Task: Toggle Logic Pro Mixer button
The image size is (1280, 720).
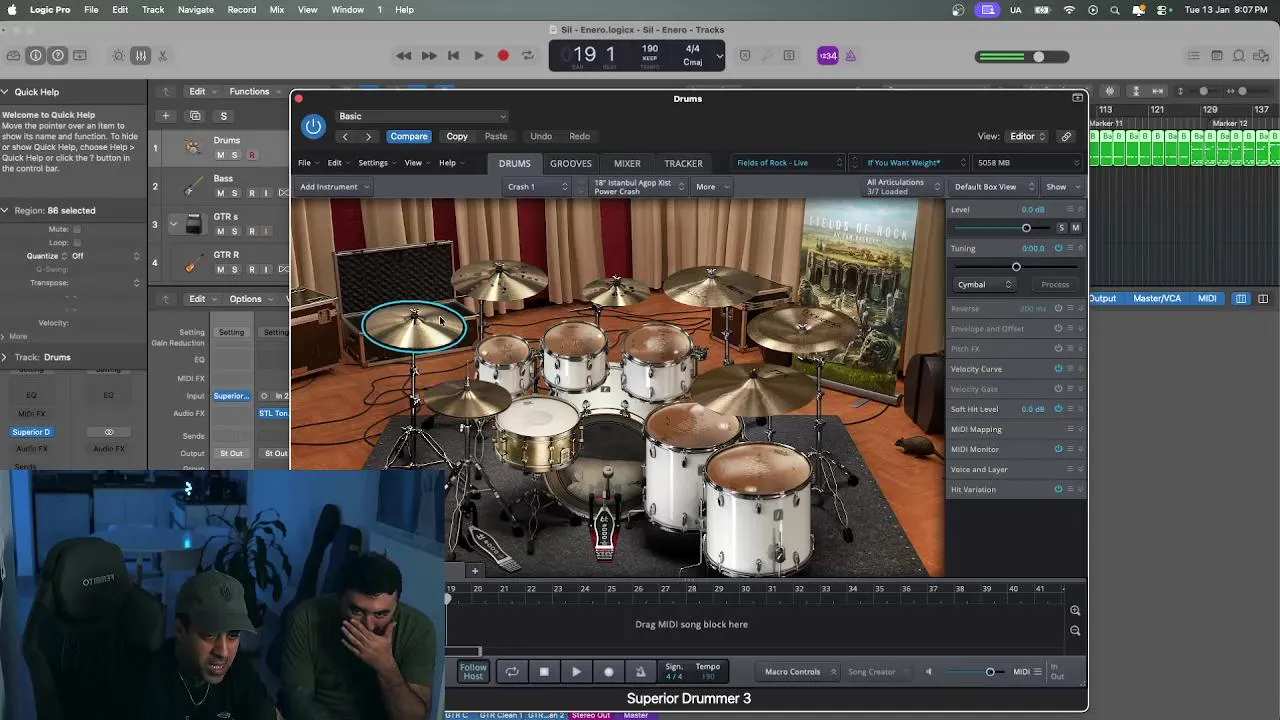Action: click(x=141, y=56)
